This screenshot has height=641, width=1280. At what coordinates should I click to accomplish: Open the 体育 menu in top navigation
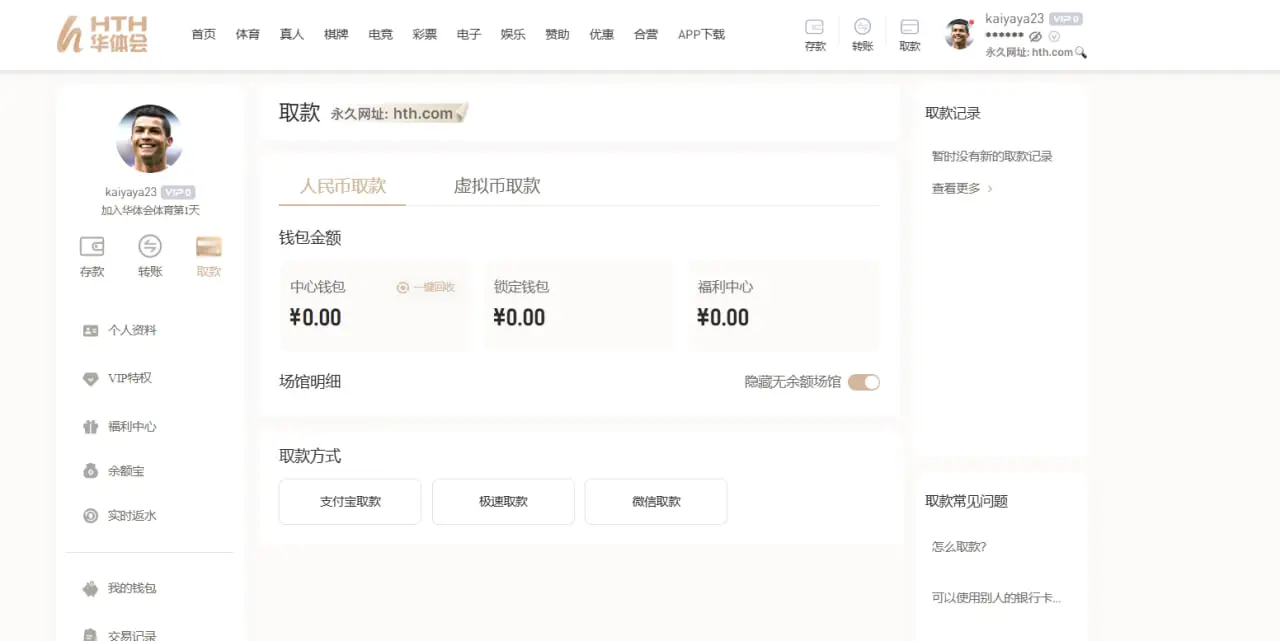pos(248,34)
